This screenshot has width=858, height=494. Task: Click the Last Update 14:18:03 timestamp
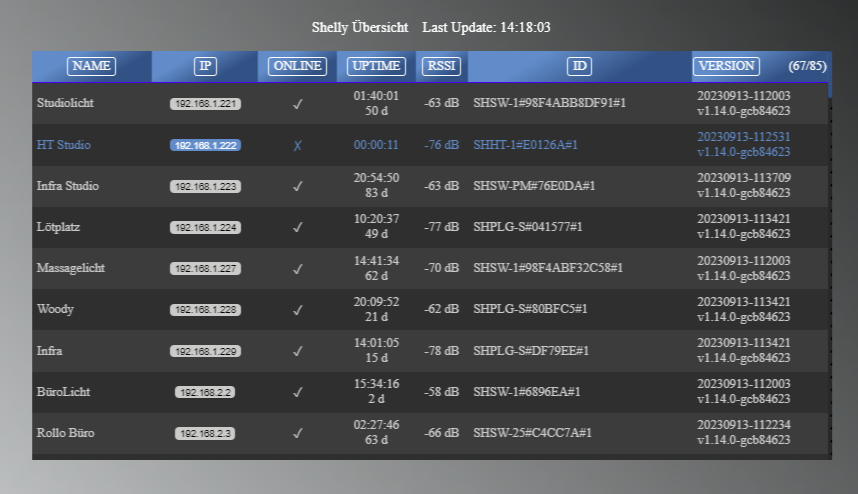(x=486, y=27)
